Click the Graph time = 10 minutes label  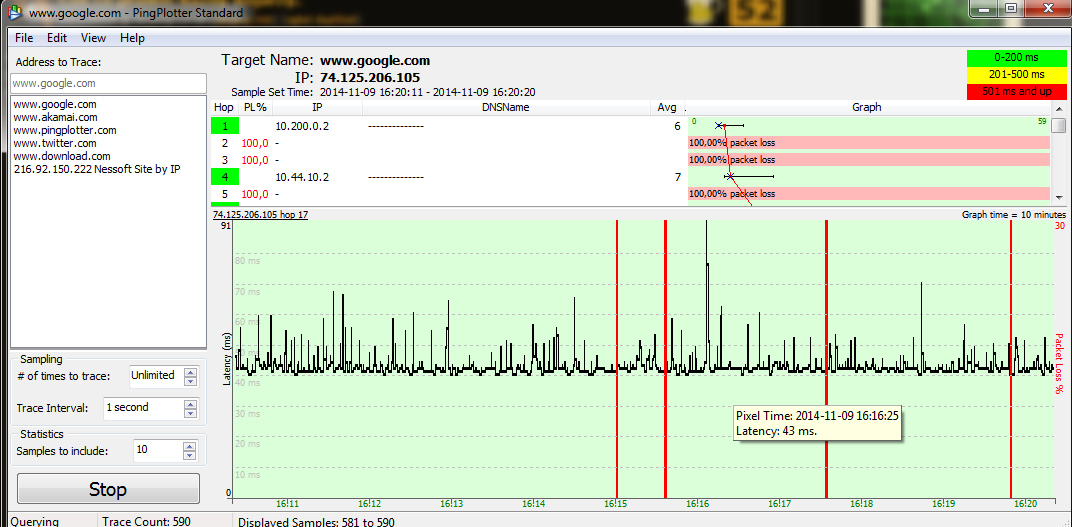1013,215
